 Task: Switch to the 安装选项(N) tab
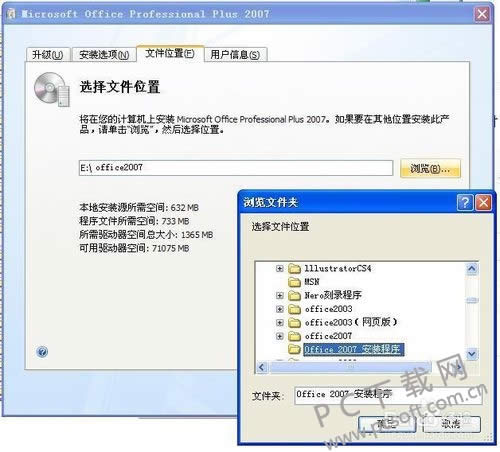tap(104, 54)
